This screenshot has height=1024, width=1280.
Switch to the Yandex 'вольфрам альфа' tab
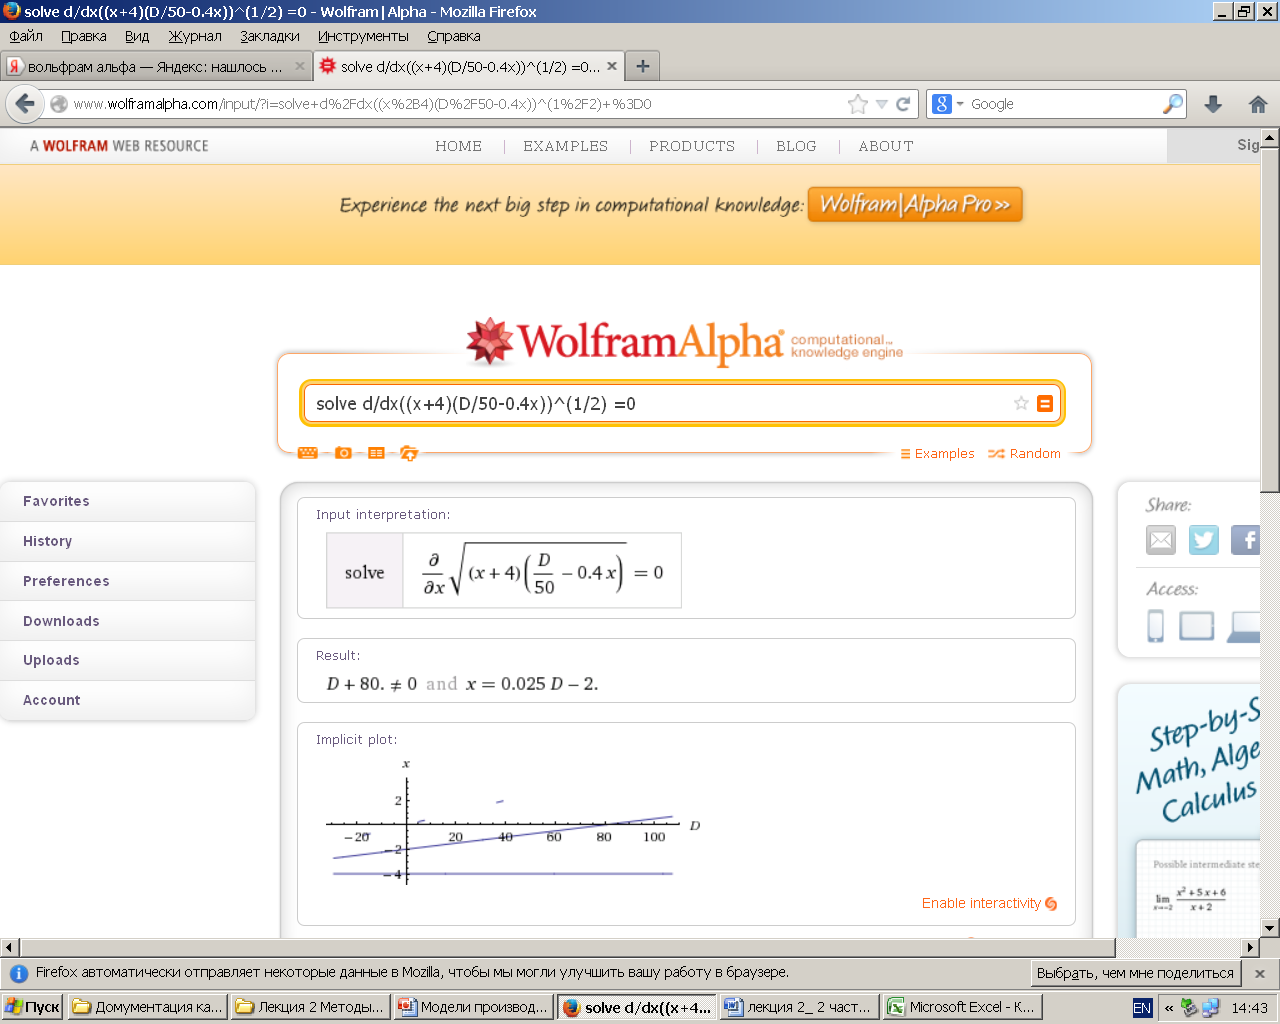(155, 66)
